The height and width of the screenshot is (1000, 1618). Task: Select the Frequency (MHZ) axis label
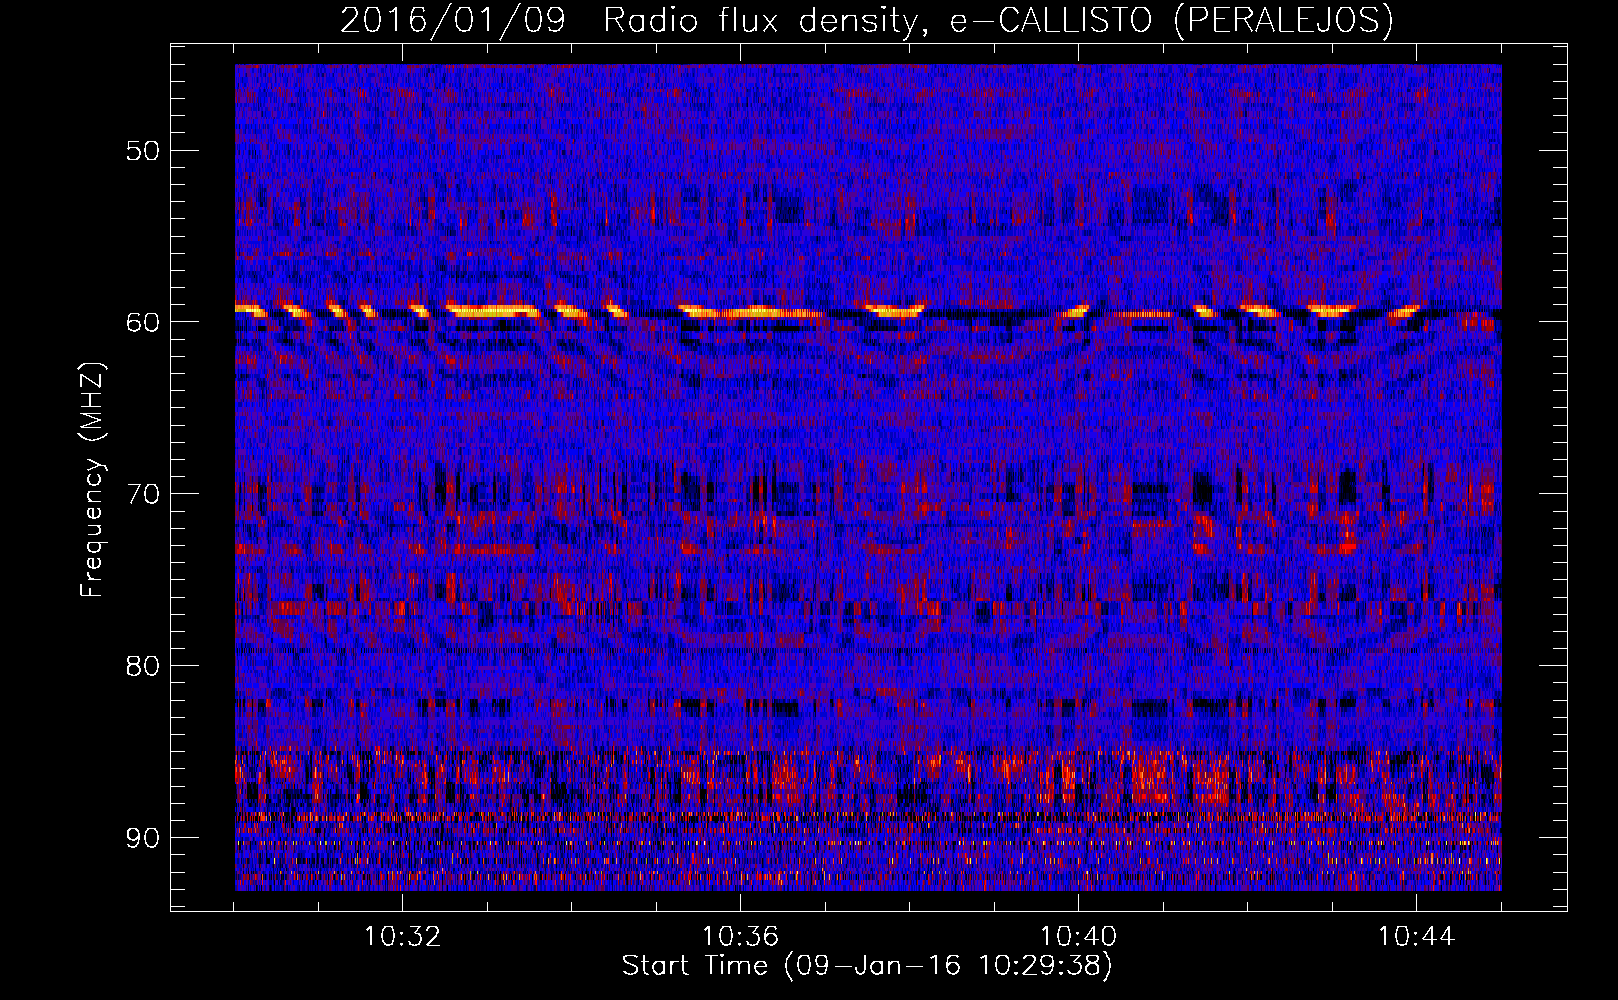(x=92, y=480)
